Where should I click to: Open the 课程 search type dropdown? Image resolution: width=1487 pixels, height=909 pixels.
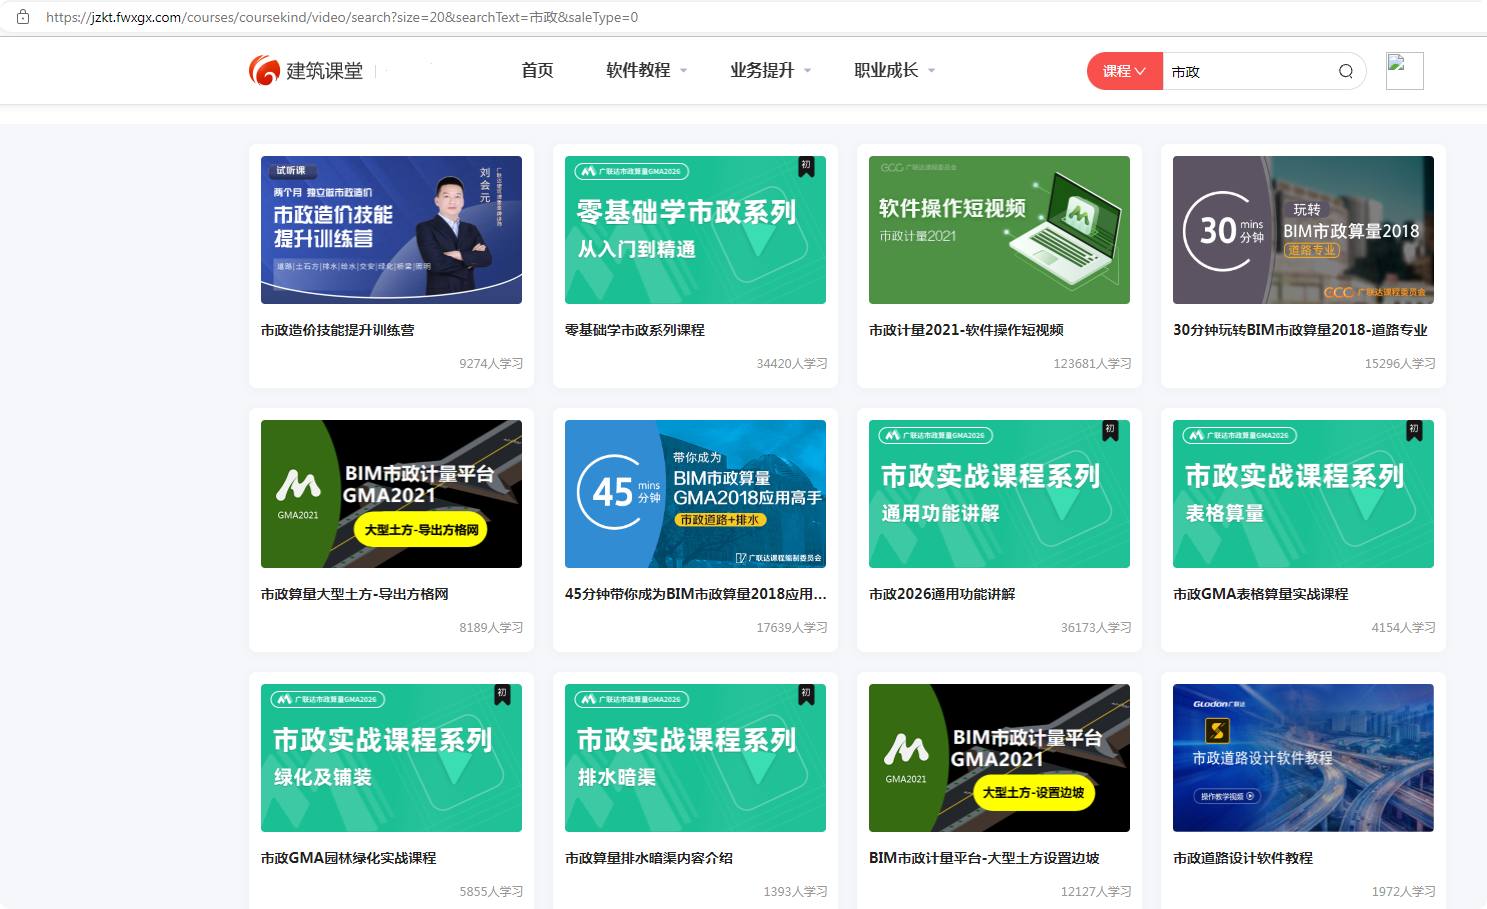(x=1125, y=71)
